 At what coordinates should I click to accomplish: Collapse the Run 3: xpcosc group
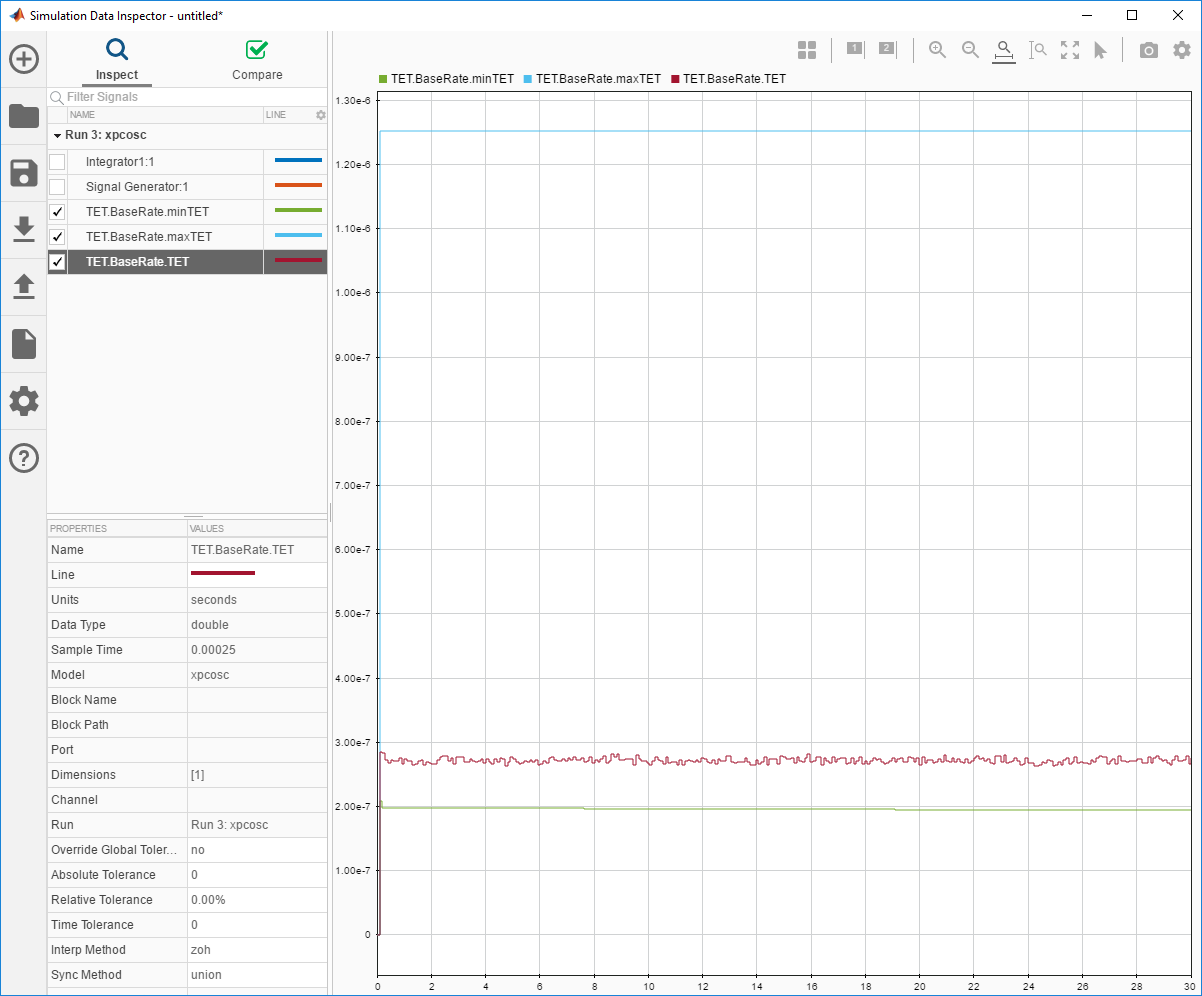[58, 135]
